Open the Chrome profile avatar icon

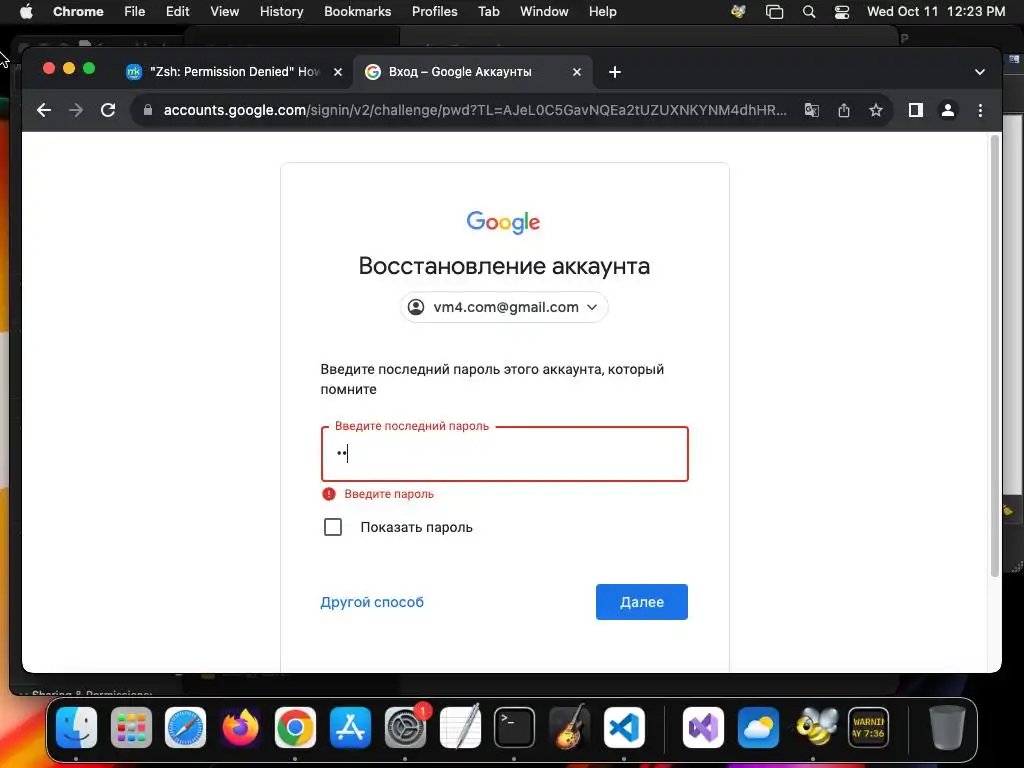point(948,110)
